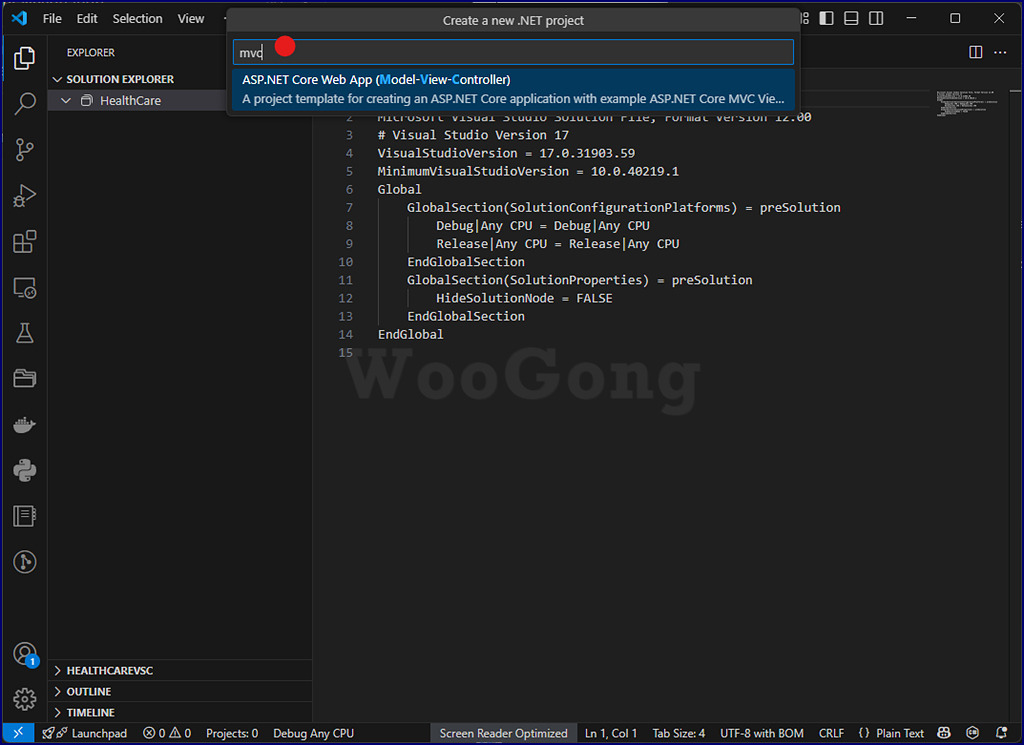
Task: Open the File menu
Action: coord(52,19)
